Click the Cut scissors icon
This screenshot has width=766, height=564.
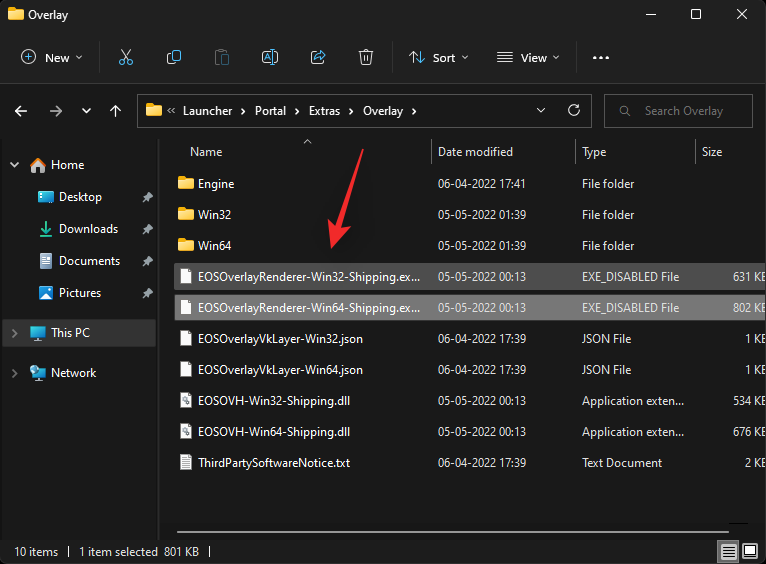click(x=126, y=57)
